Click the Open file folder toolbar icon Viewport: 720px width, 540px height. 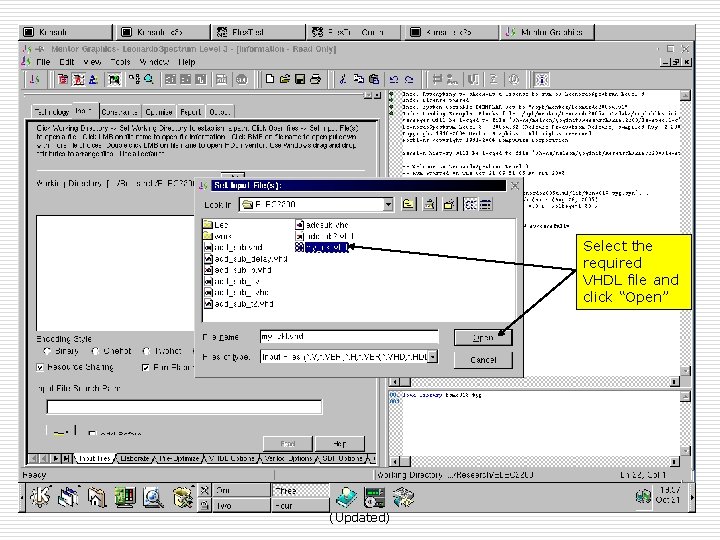point(285,79)
